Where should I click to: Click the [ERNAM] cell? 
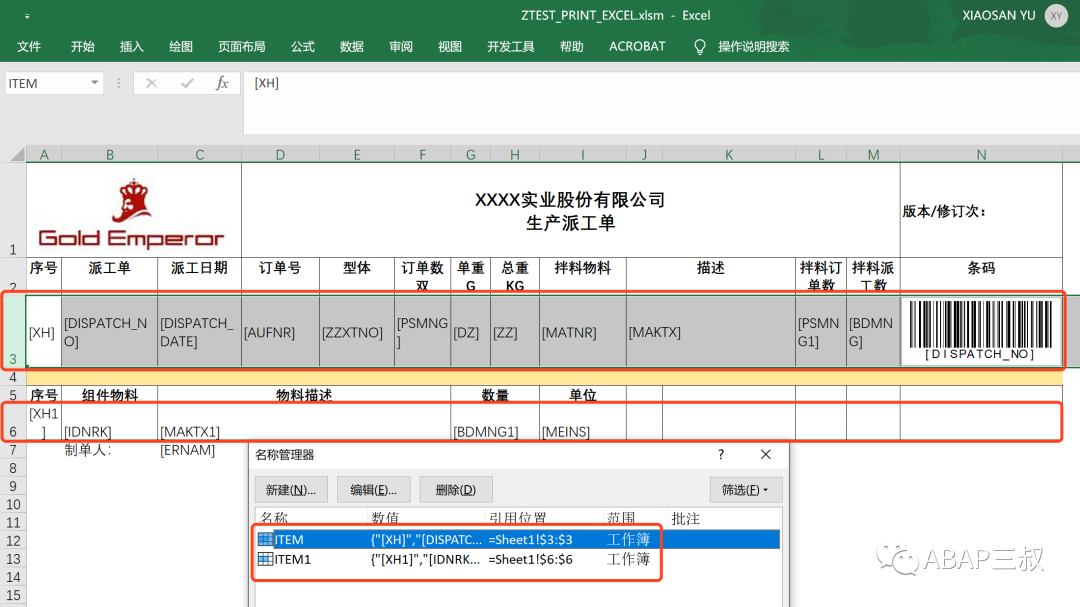coord(199,450)
